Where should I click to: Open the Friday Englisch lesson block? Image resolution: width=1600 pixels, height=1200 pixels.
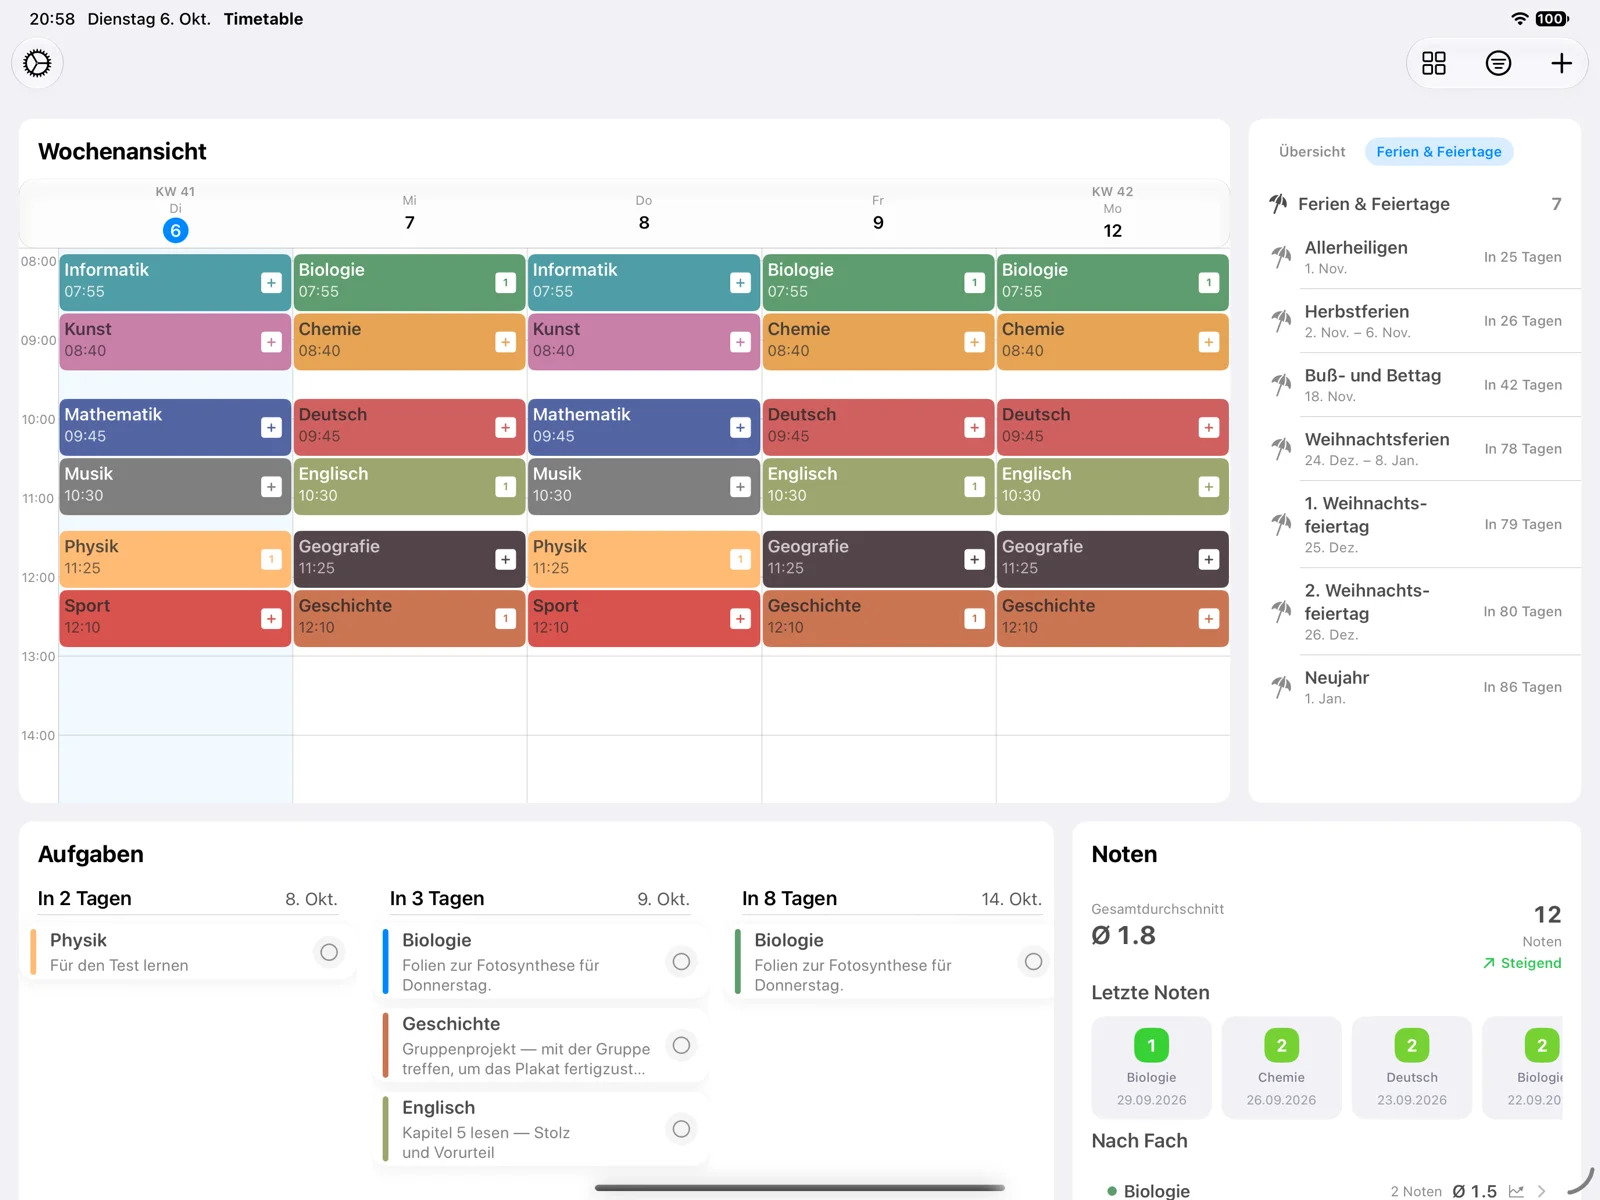tap(878, 486)
